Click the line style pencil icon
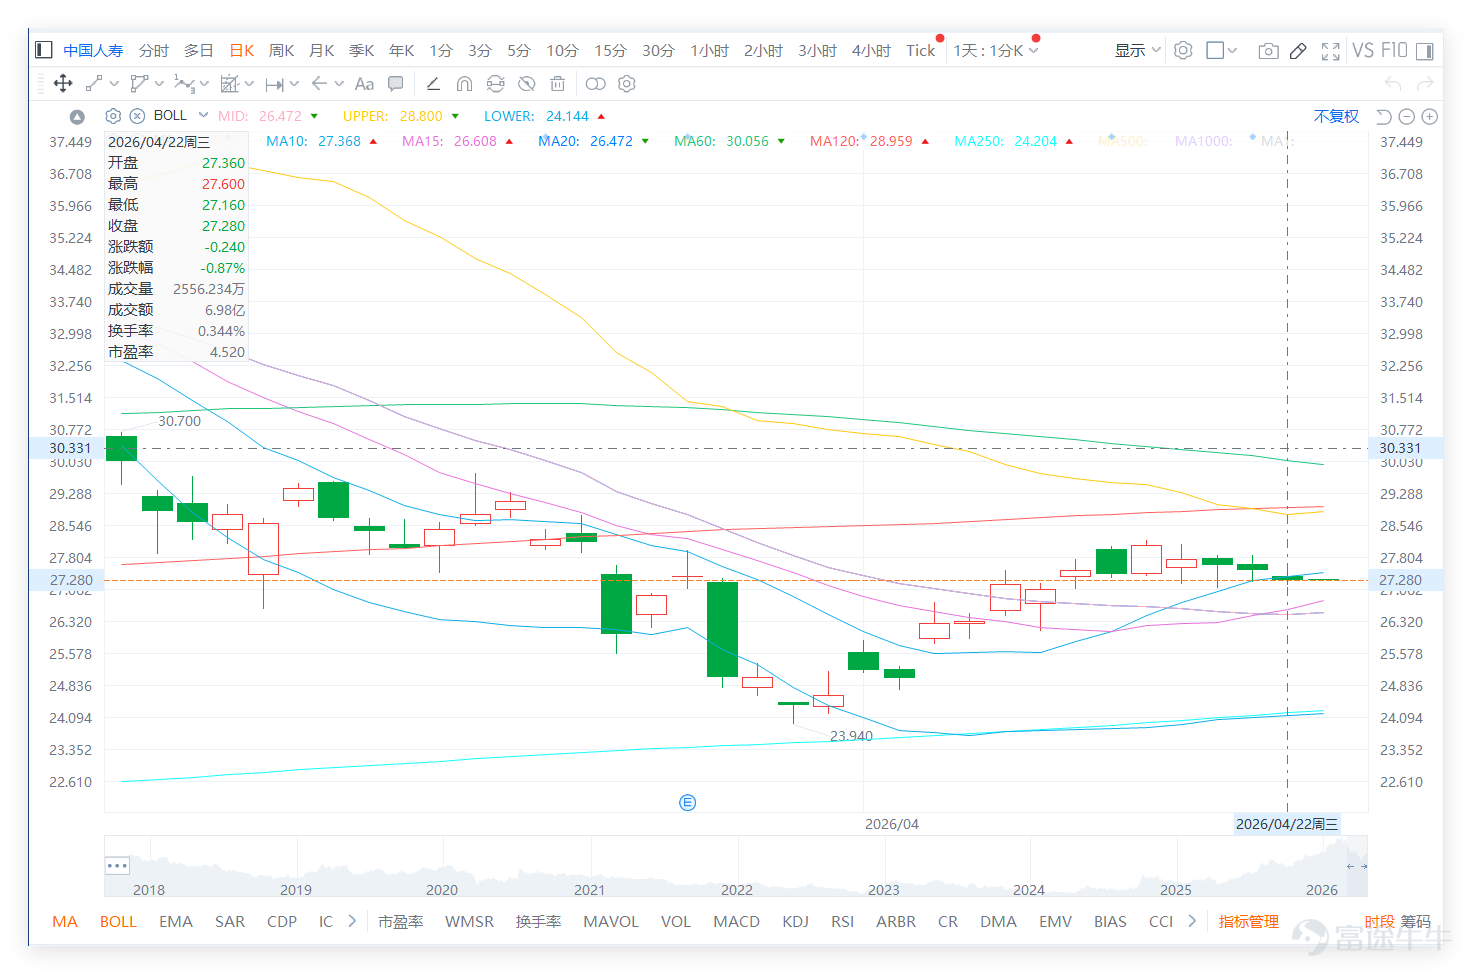 (433, 84)
